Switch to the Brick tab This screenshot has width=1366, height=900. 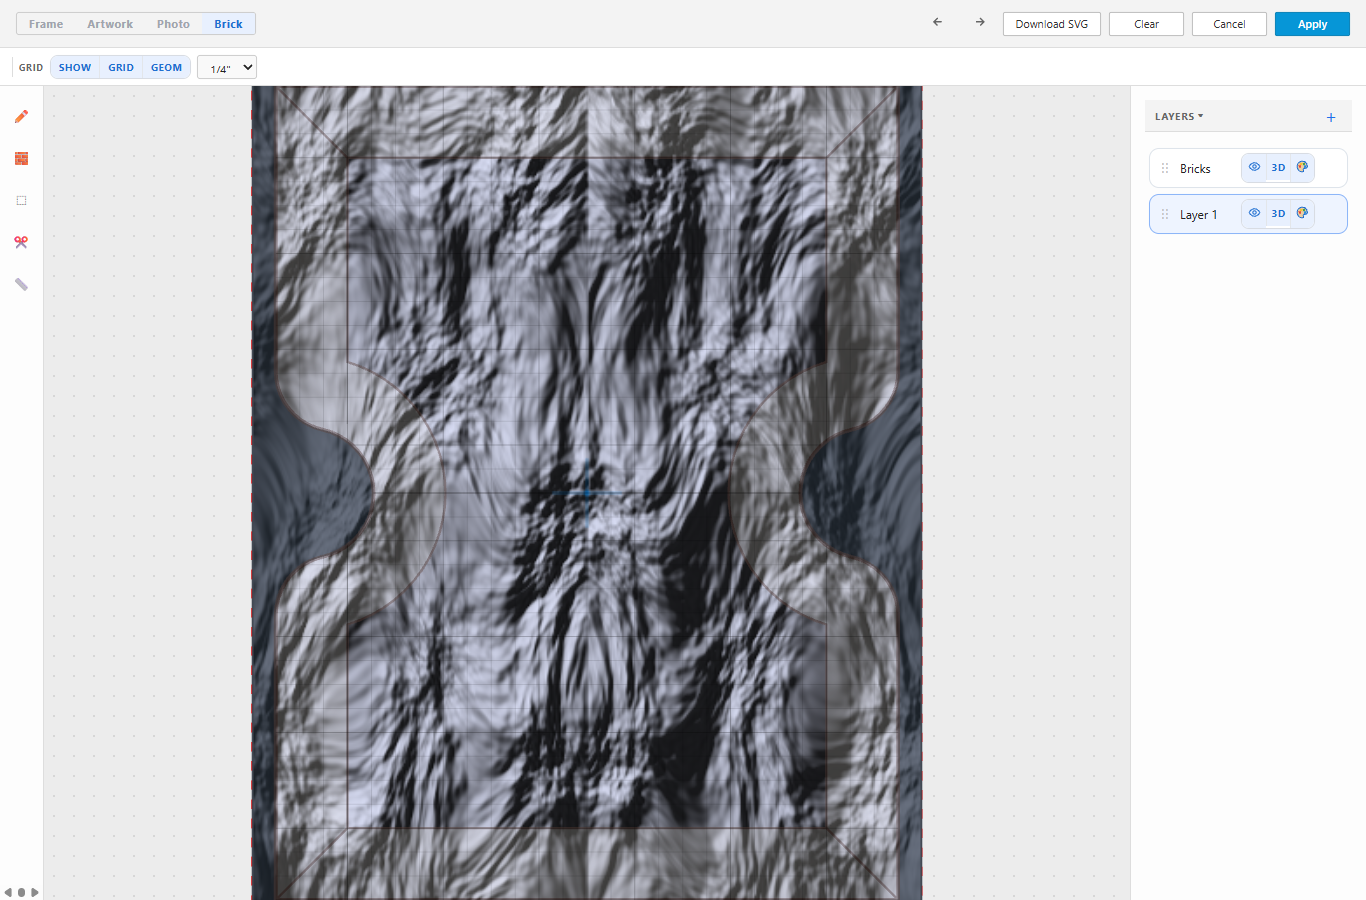click(x=228, y=24)
